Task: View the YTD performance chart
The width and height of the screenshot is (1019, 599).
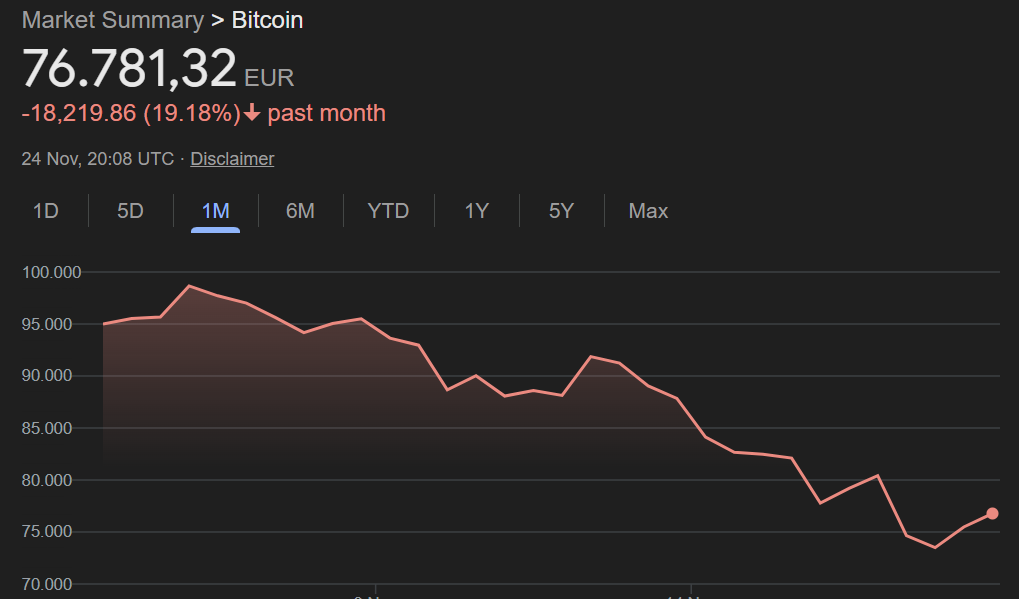Action: tap(387, 211)
